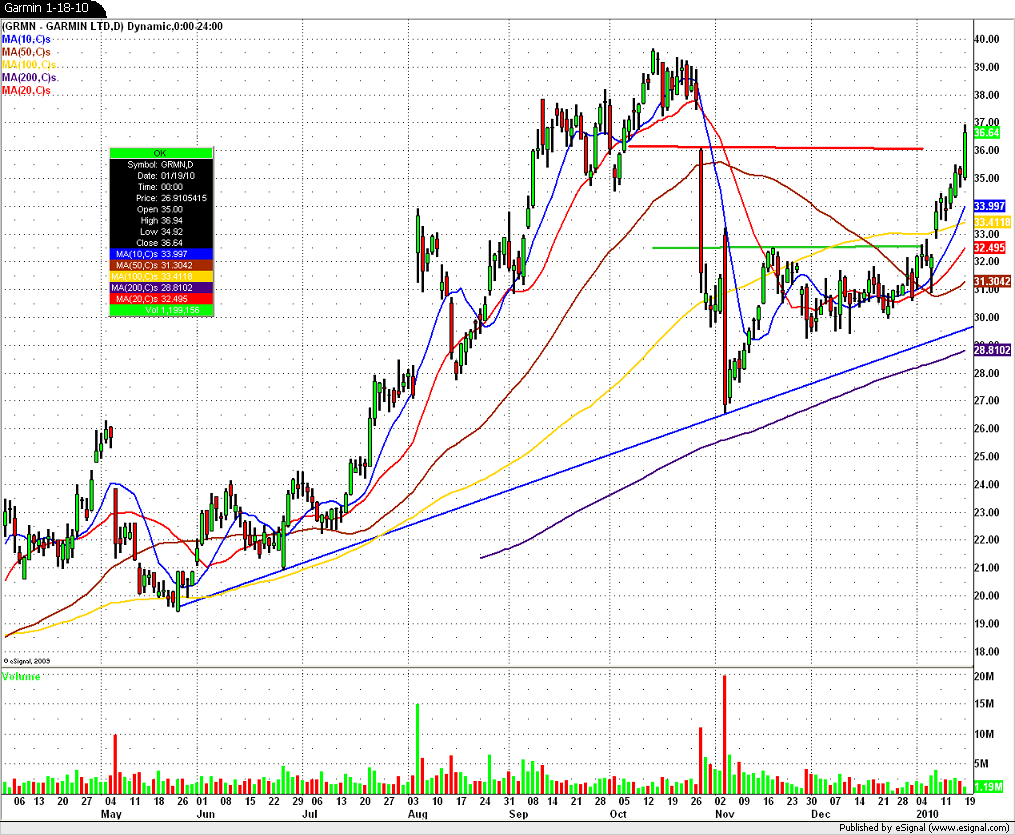Image resolution: width=1015 pixels, height=835 pixels.
Task: Click the 'Close 36.64' row
Action: (161, 243)
